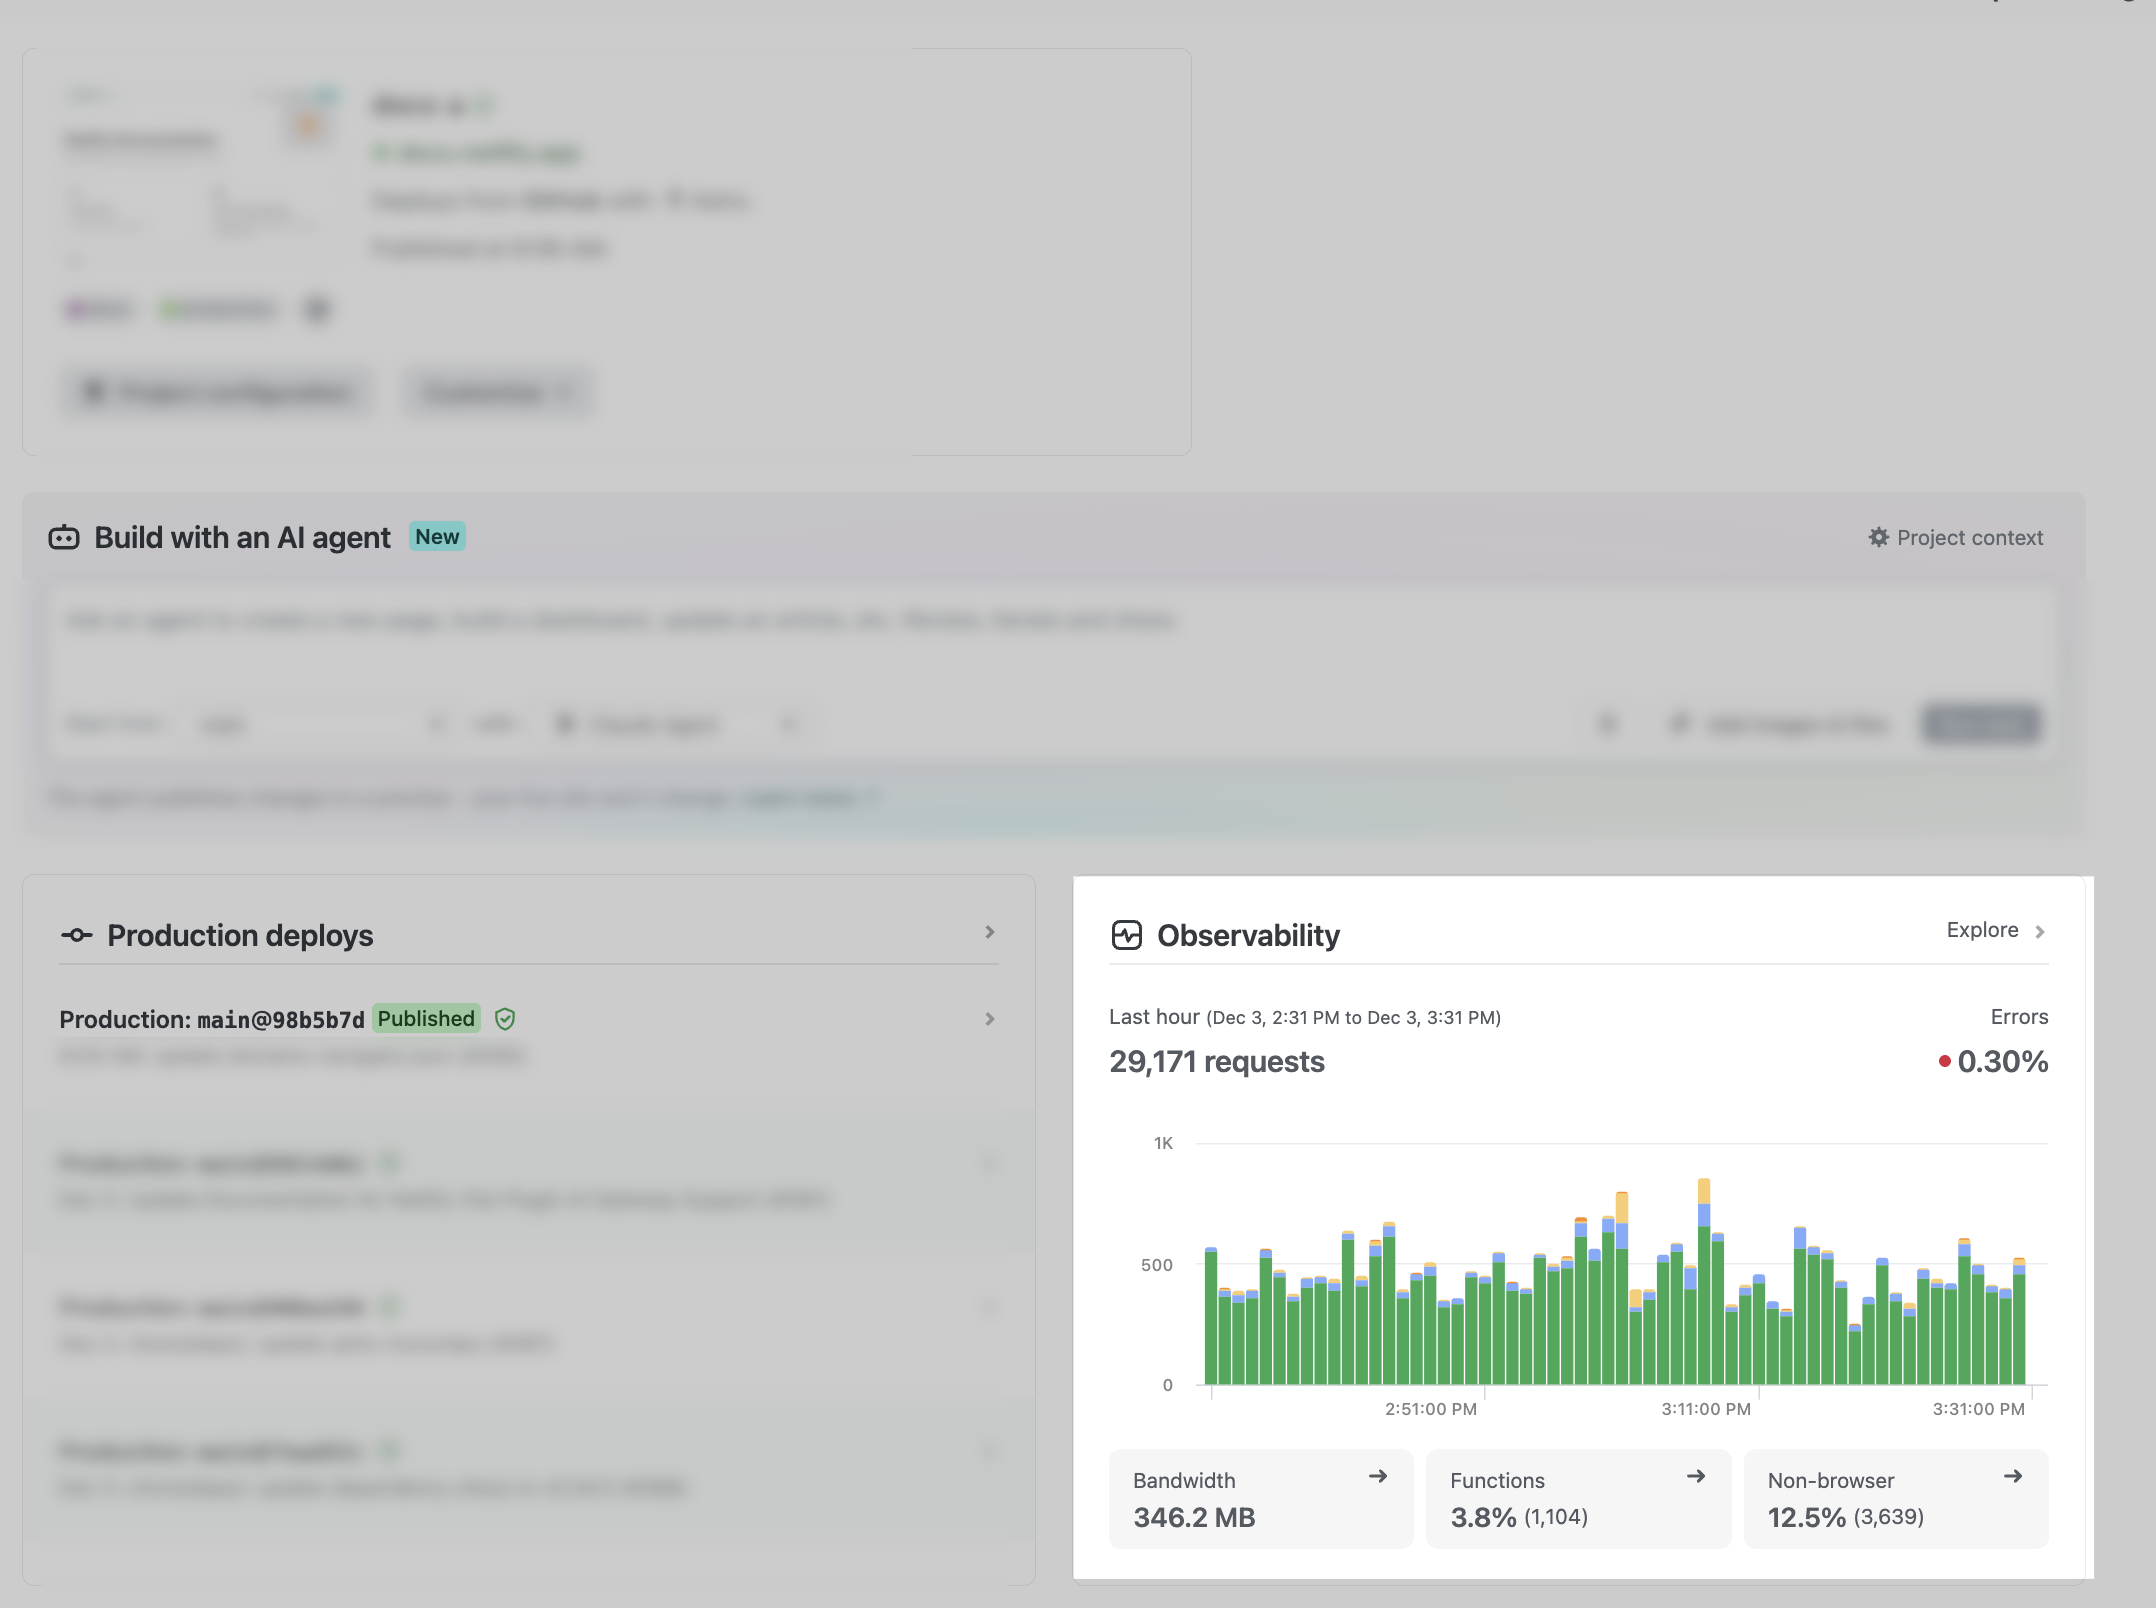Expand the Production deploys panel via its chevron

(989, 932)
